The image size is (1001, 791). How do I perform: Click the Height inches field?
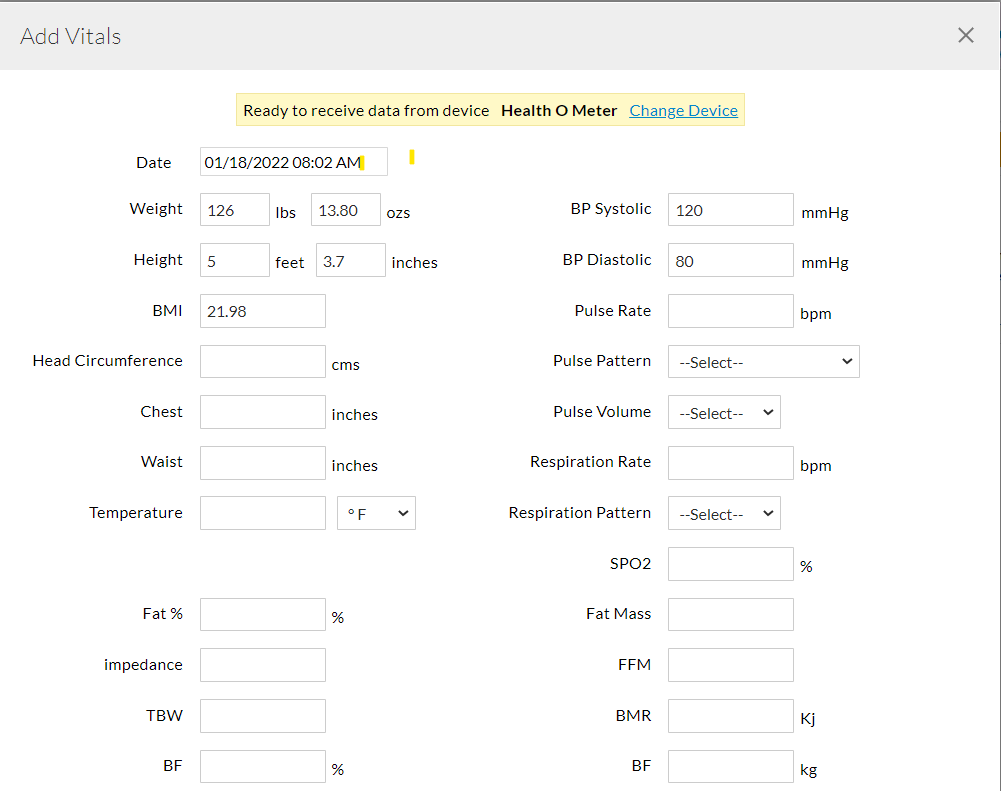(x=350, y=261)
